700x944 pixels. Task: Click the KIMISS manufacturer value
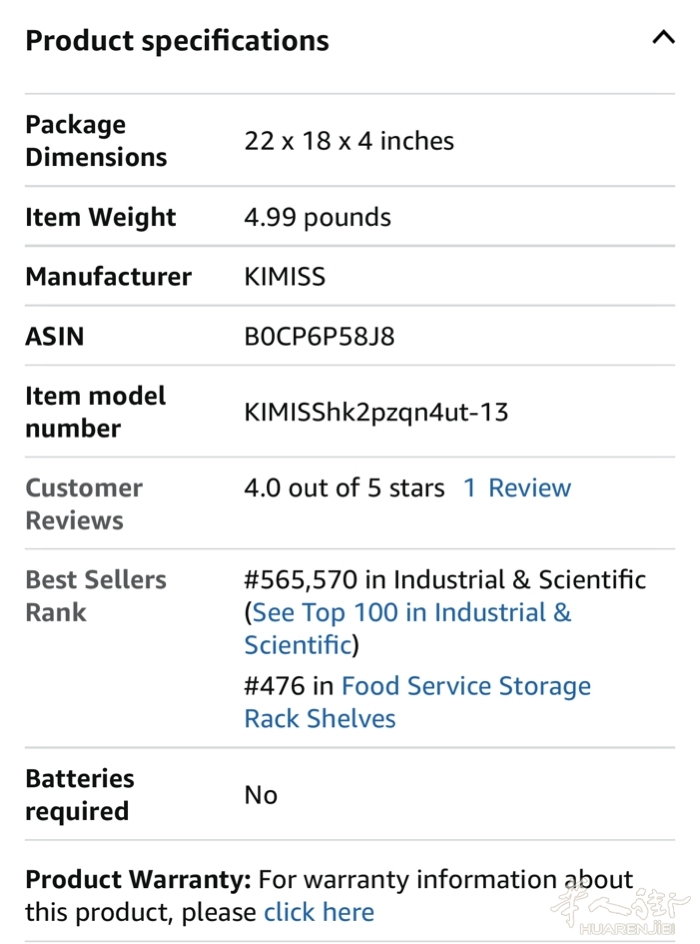[x=284, y=277]
